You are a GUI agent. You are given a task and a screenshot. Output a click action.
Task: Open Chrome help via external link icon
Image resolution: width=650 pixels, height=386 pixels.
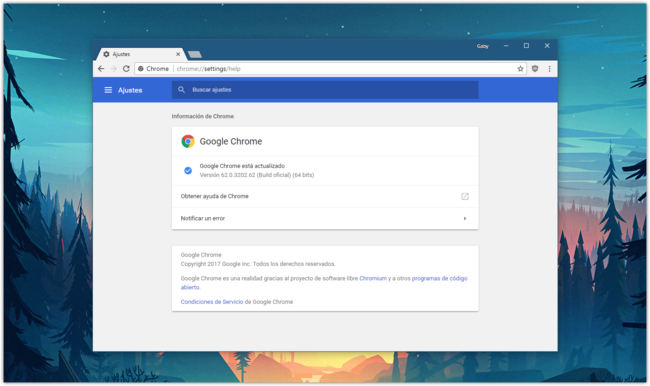coord(465,196)
